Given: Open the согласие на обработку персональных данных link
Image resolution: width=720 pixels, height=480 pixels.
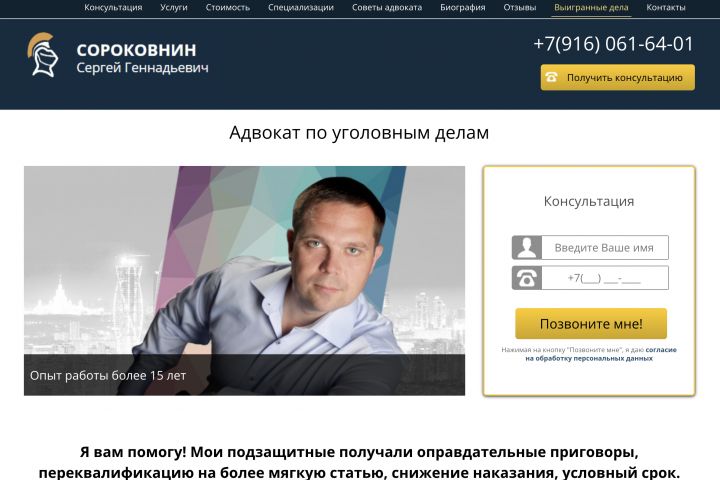Looking at the screenshot, I should [x=602, y=354].
